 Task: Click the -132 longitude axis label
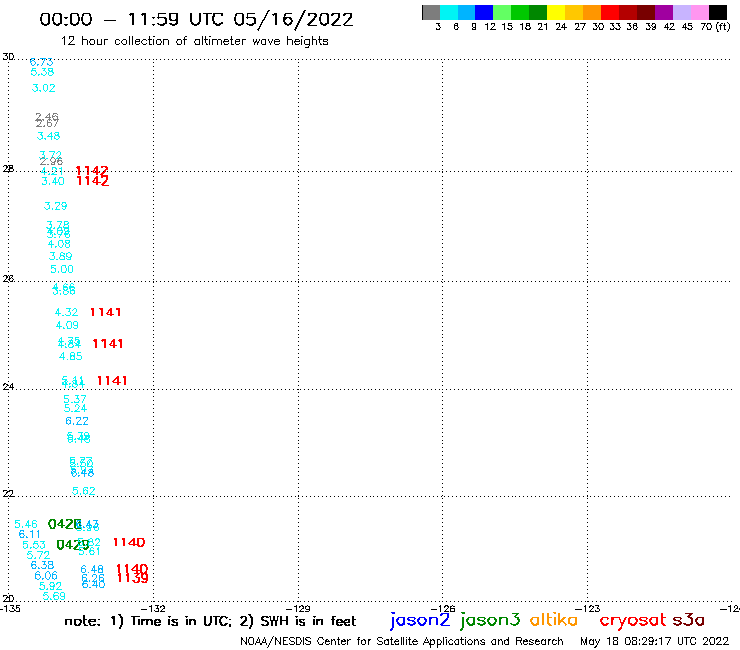click(154, 608)
